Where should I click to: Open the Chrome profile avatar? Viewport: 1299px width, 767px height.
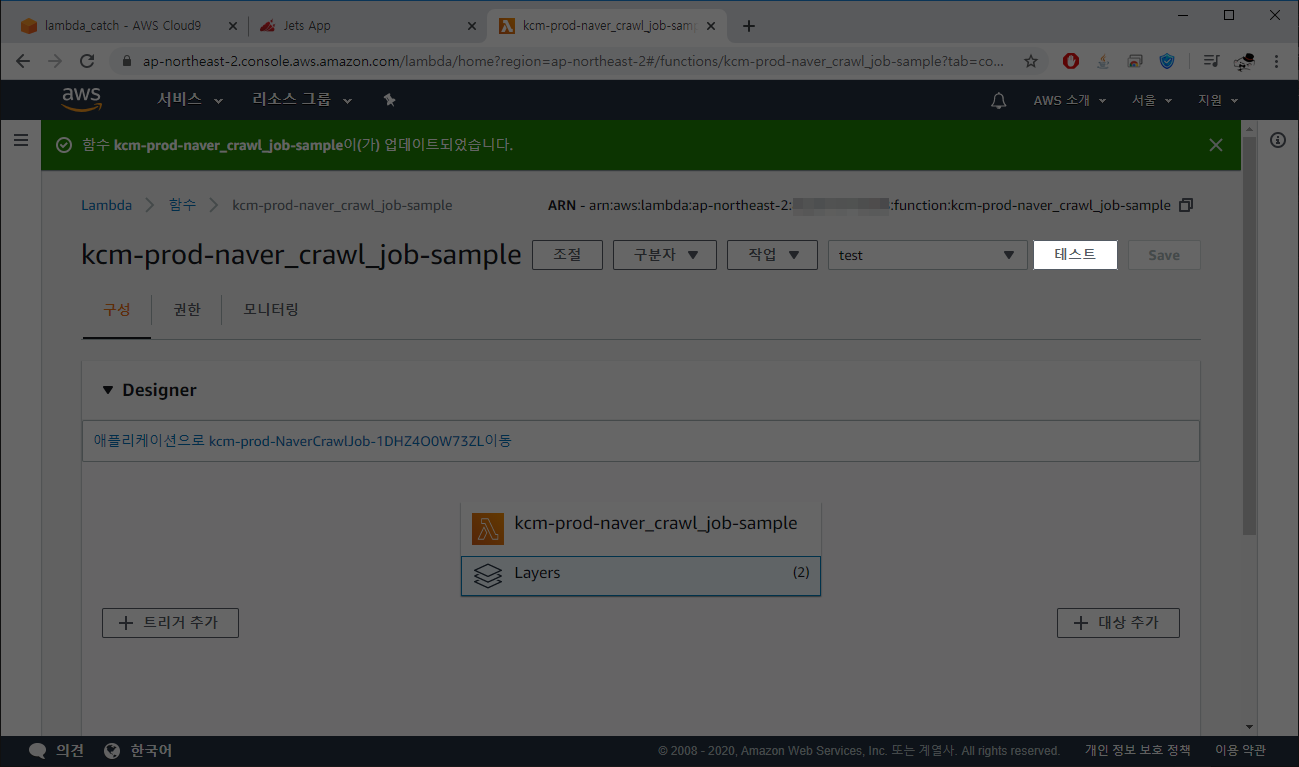pos(1244,61)
